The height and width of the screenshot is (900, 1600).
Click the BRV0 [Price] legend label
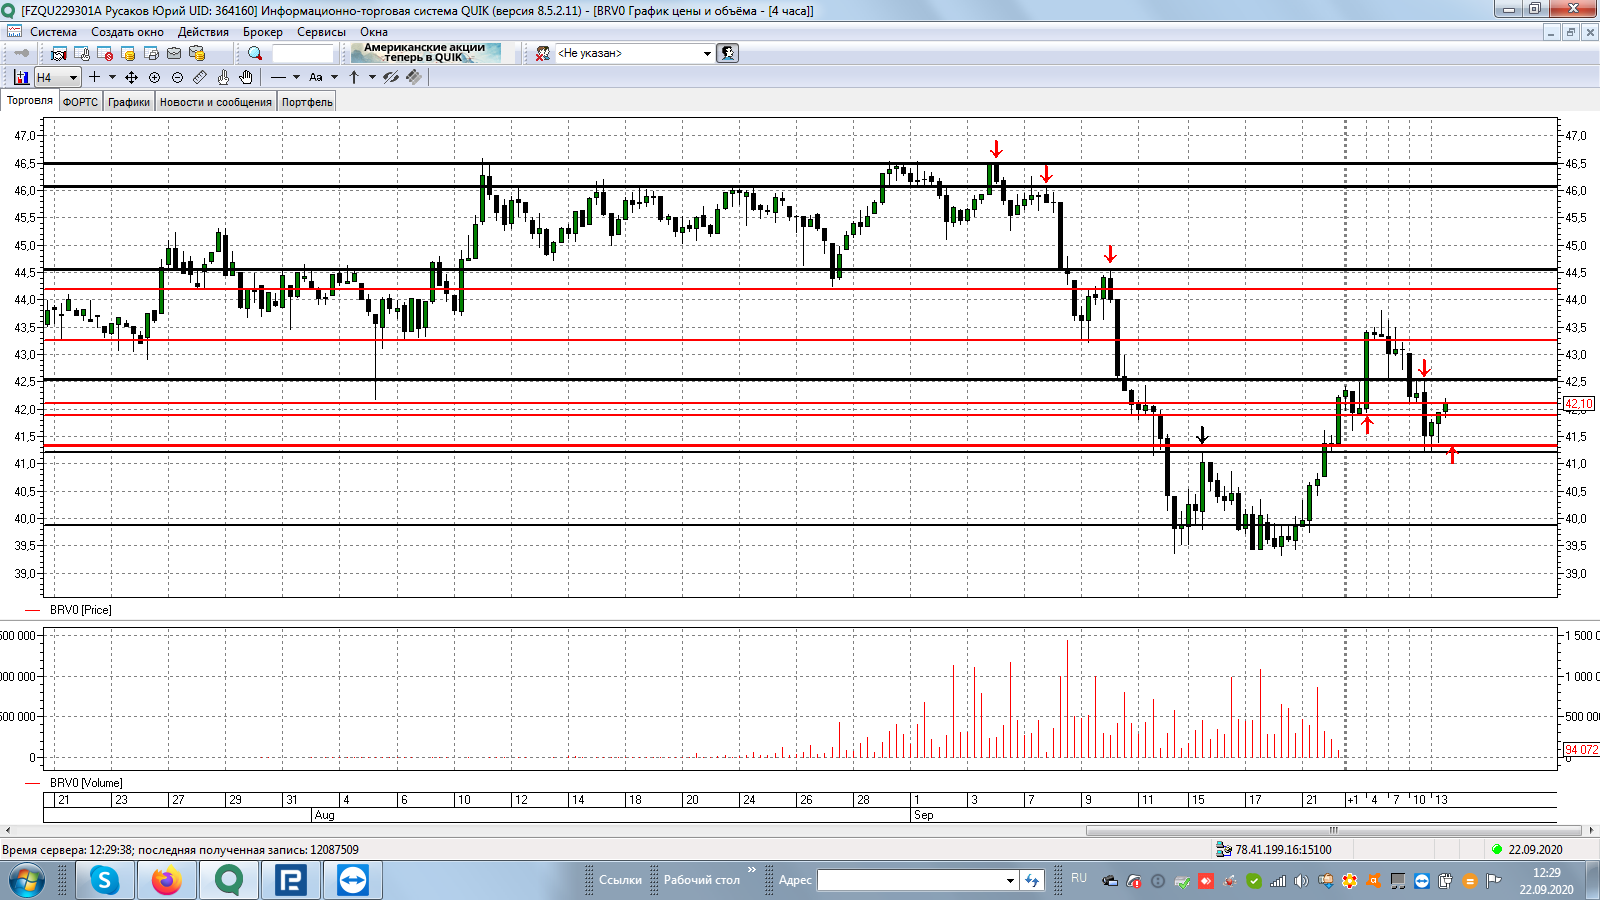pos(81,610)
